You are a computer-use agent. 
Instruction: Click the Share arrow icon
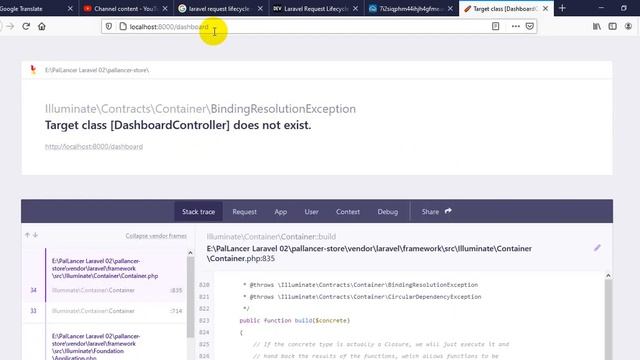coord(448,211)
